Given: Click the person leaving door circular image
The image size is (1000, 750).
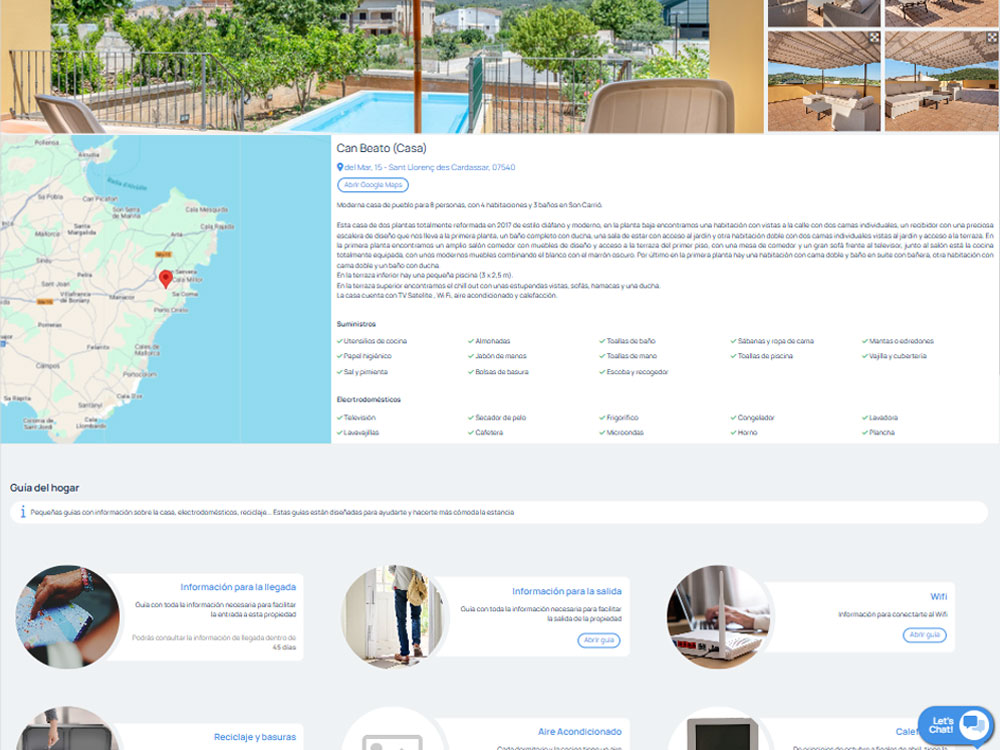Looking at the screenshot, I should click(393, 617).
